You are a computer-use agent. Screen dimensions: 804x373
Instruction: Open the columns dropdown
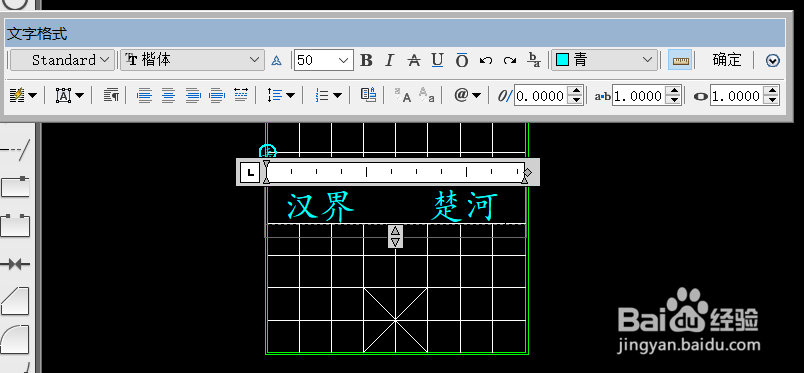pyautogui.click(x=23, y=95)
